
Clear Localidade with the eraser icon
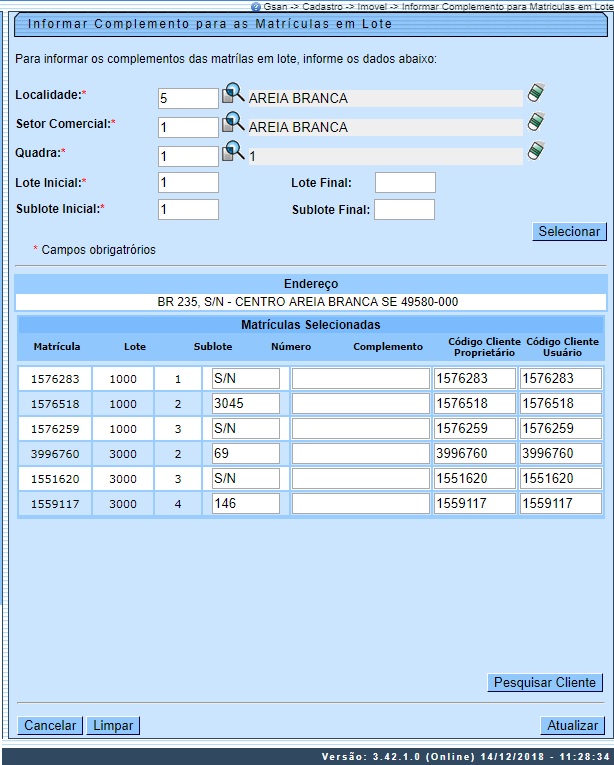click(x=536, y=94)
